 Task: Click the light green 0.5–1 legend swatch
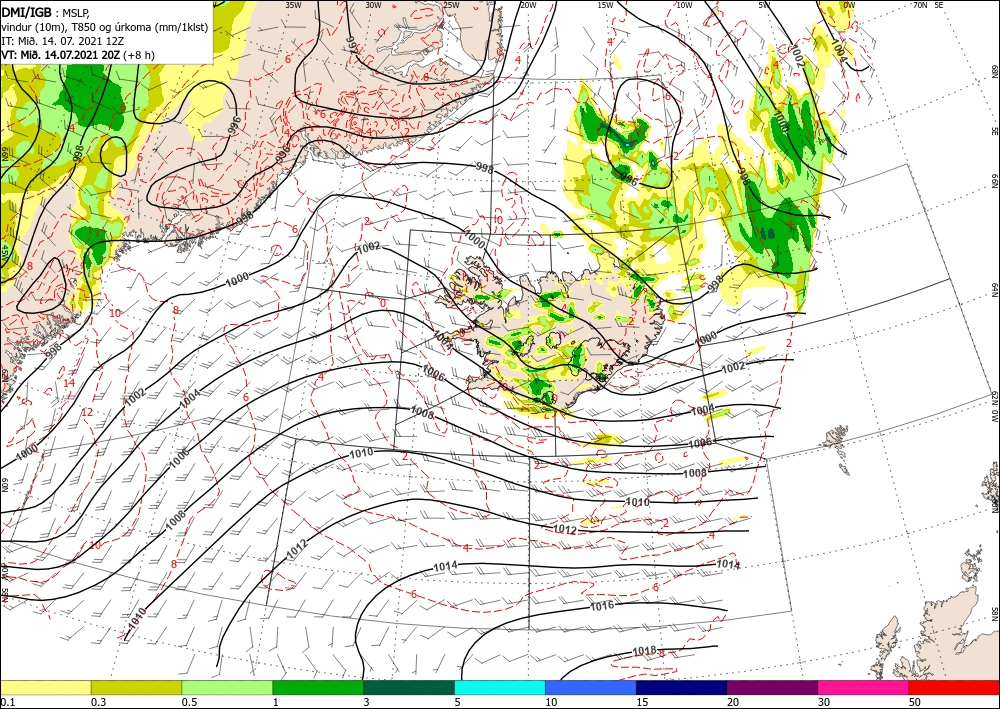[x=227, y=687]
